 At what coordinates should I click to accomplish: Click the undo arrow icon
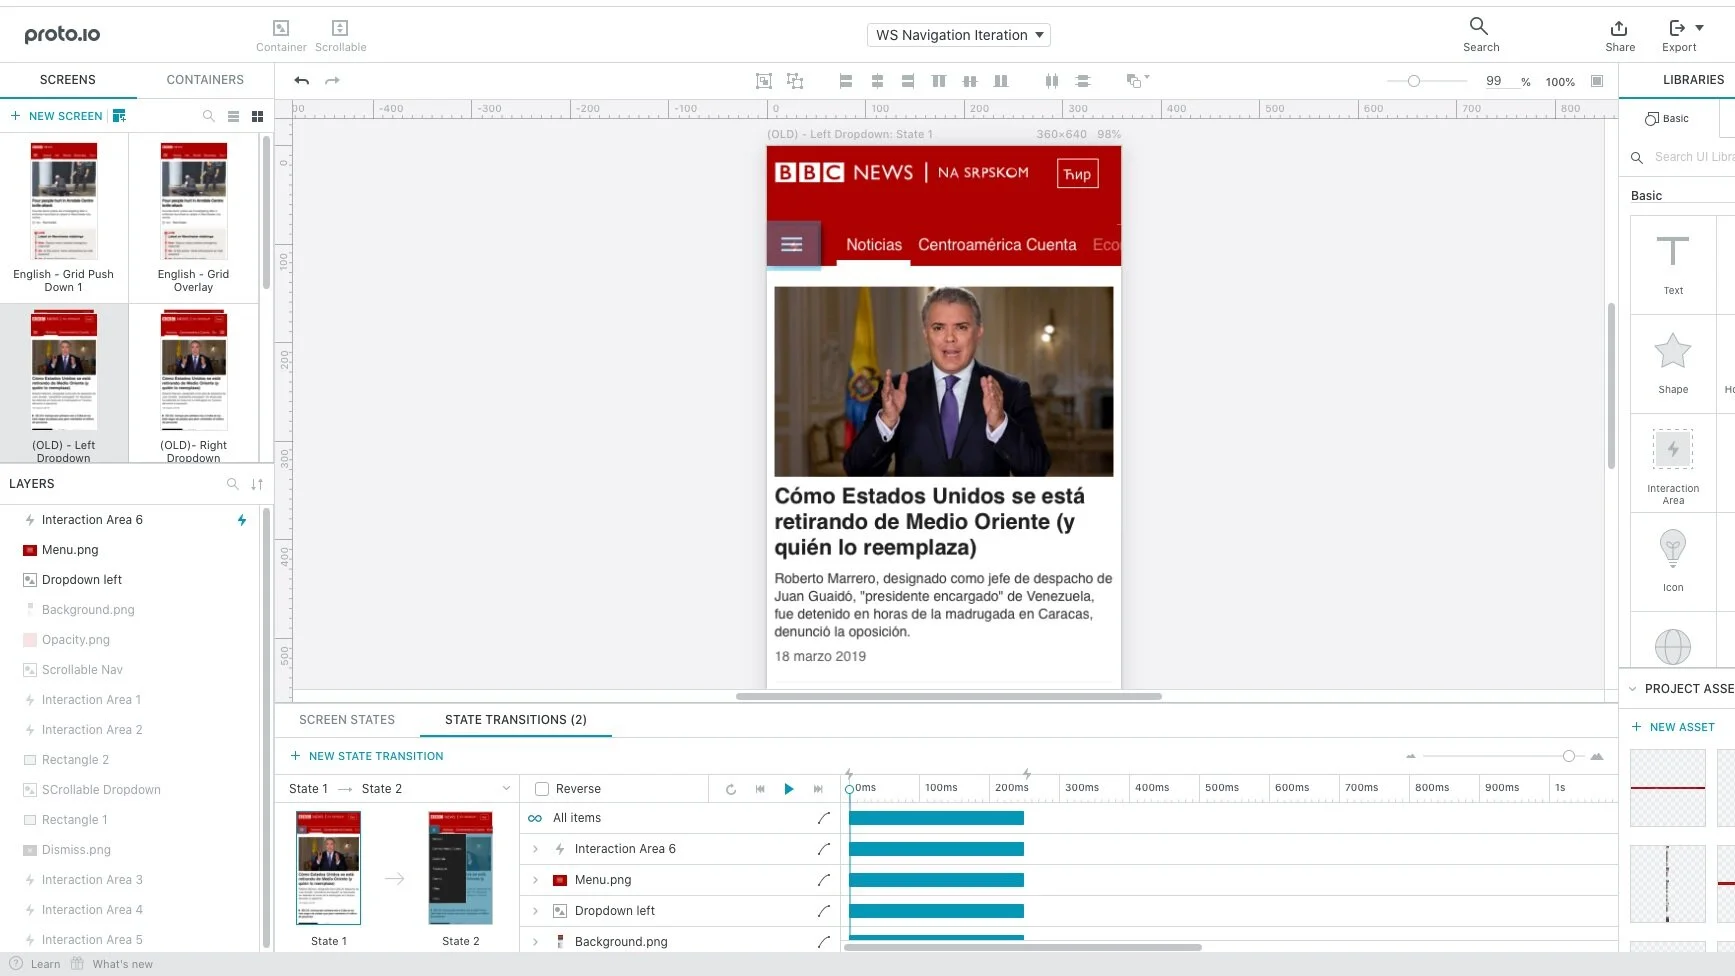[x=302, y=81]
